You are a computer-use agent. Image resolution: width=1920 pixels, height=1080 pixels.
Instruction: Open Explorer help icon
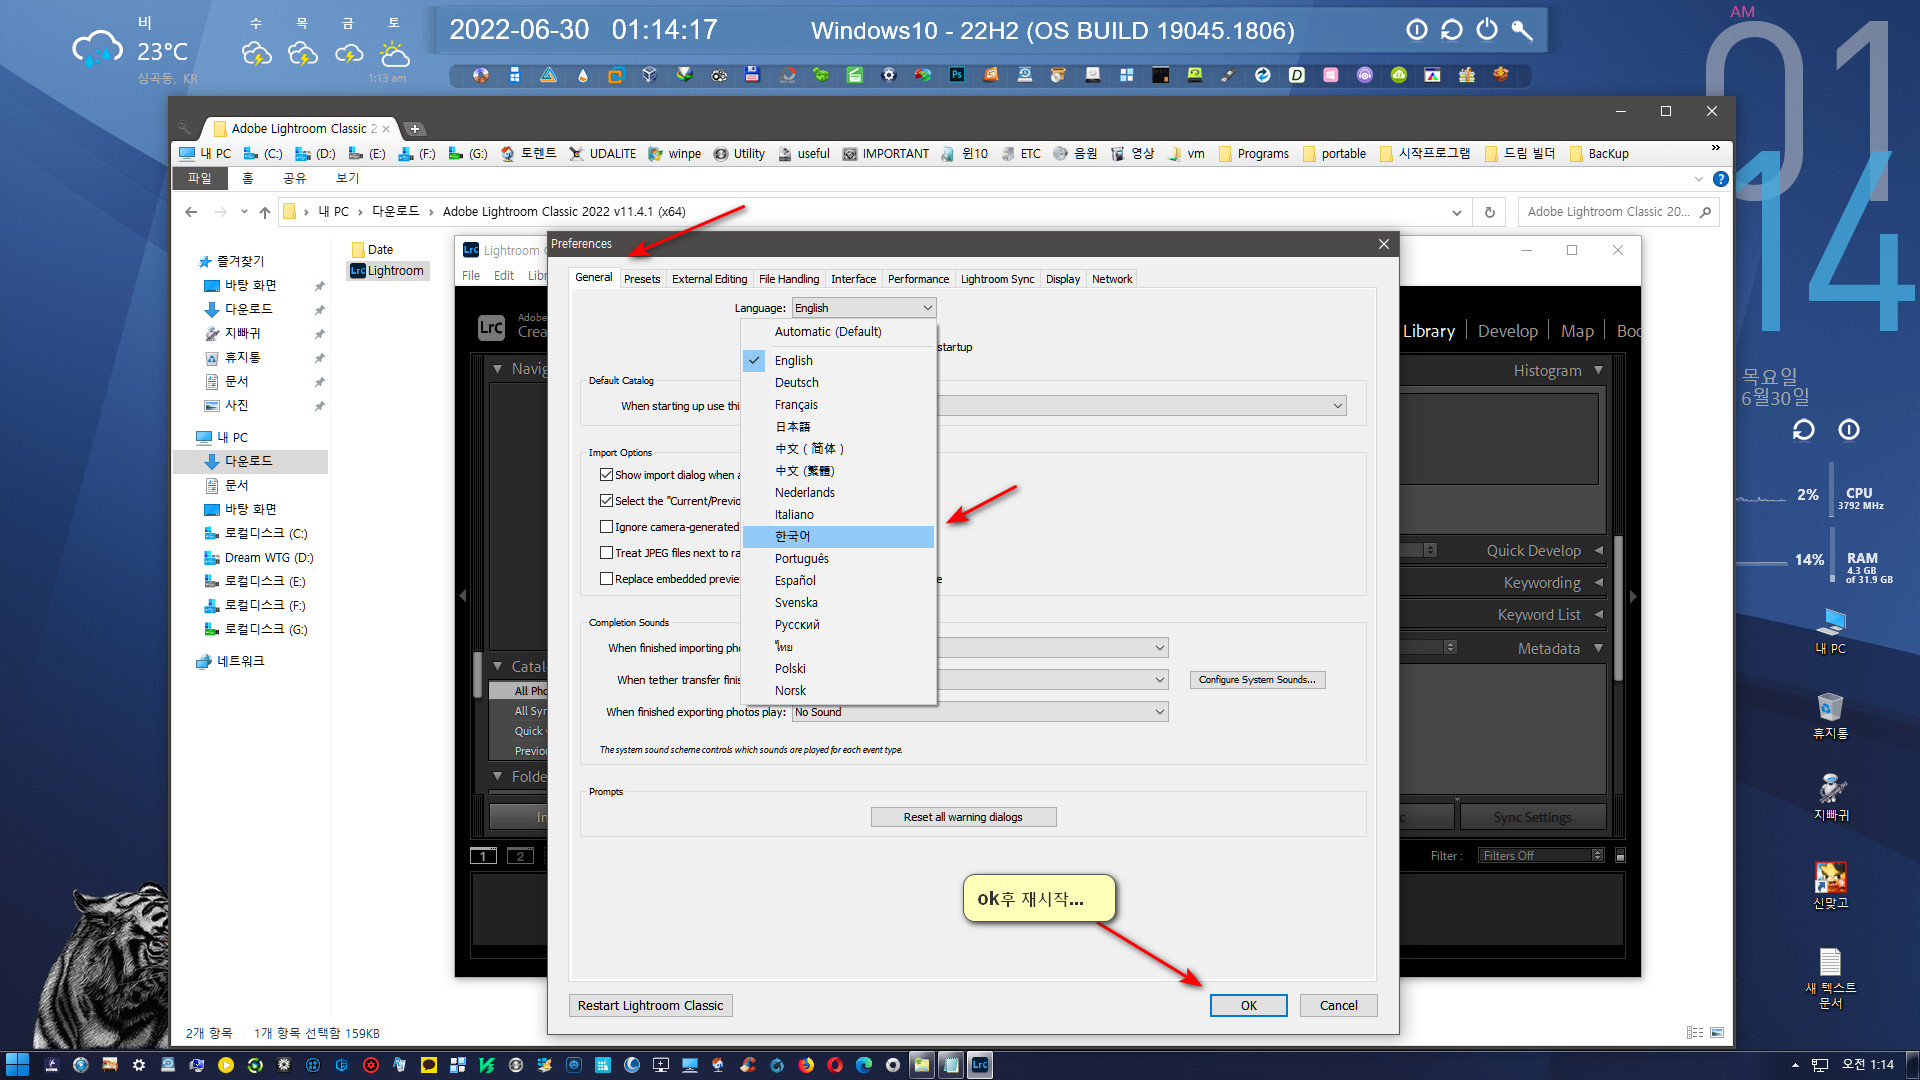coord(1720,179)
